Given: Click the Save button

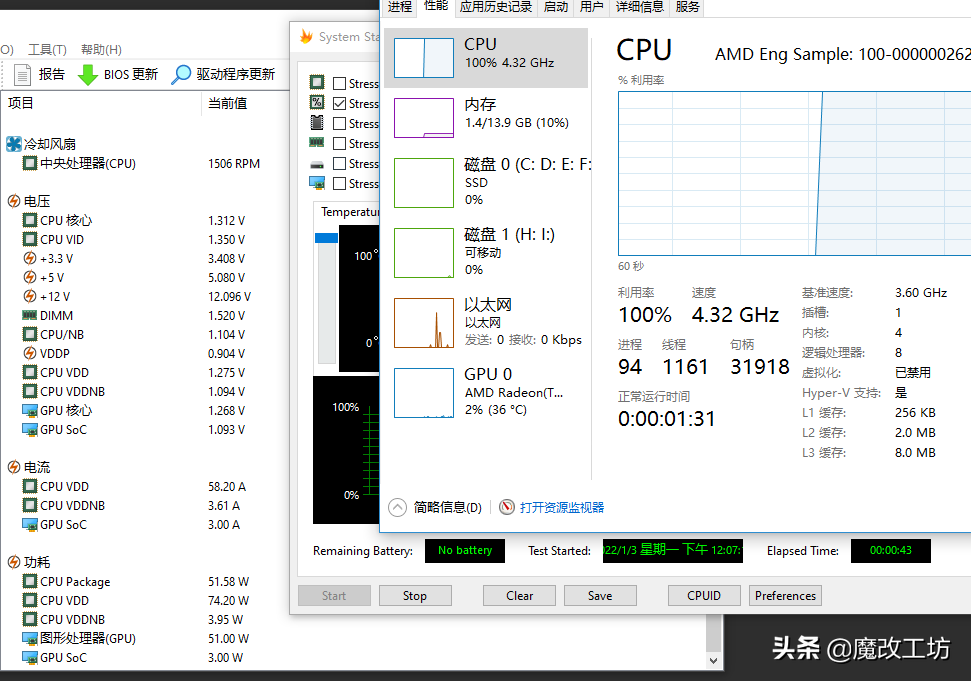Looking at the screenshot, I should [600, 596].
